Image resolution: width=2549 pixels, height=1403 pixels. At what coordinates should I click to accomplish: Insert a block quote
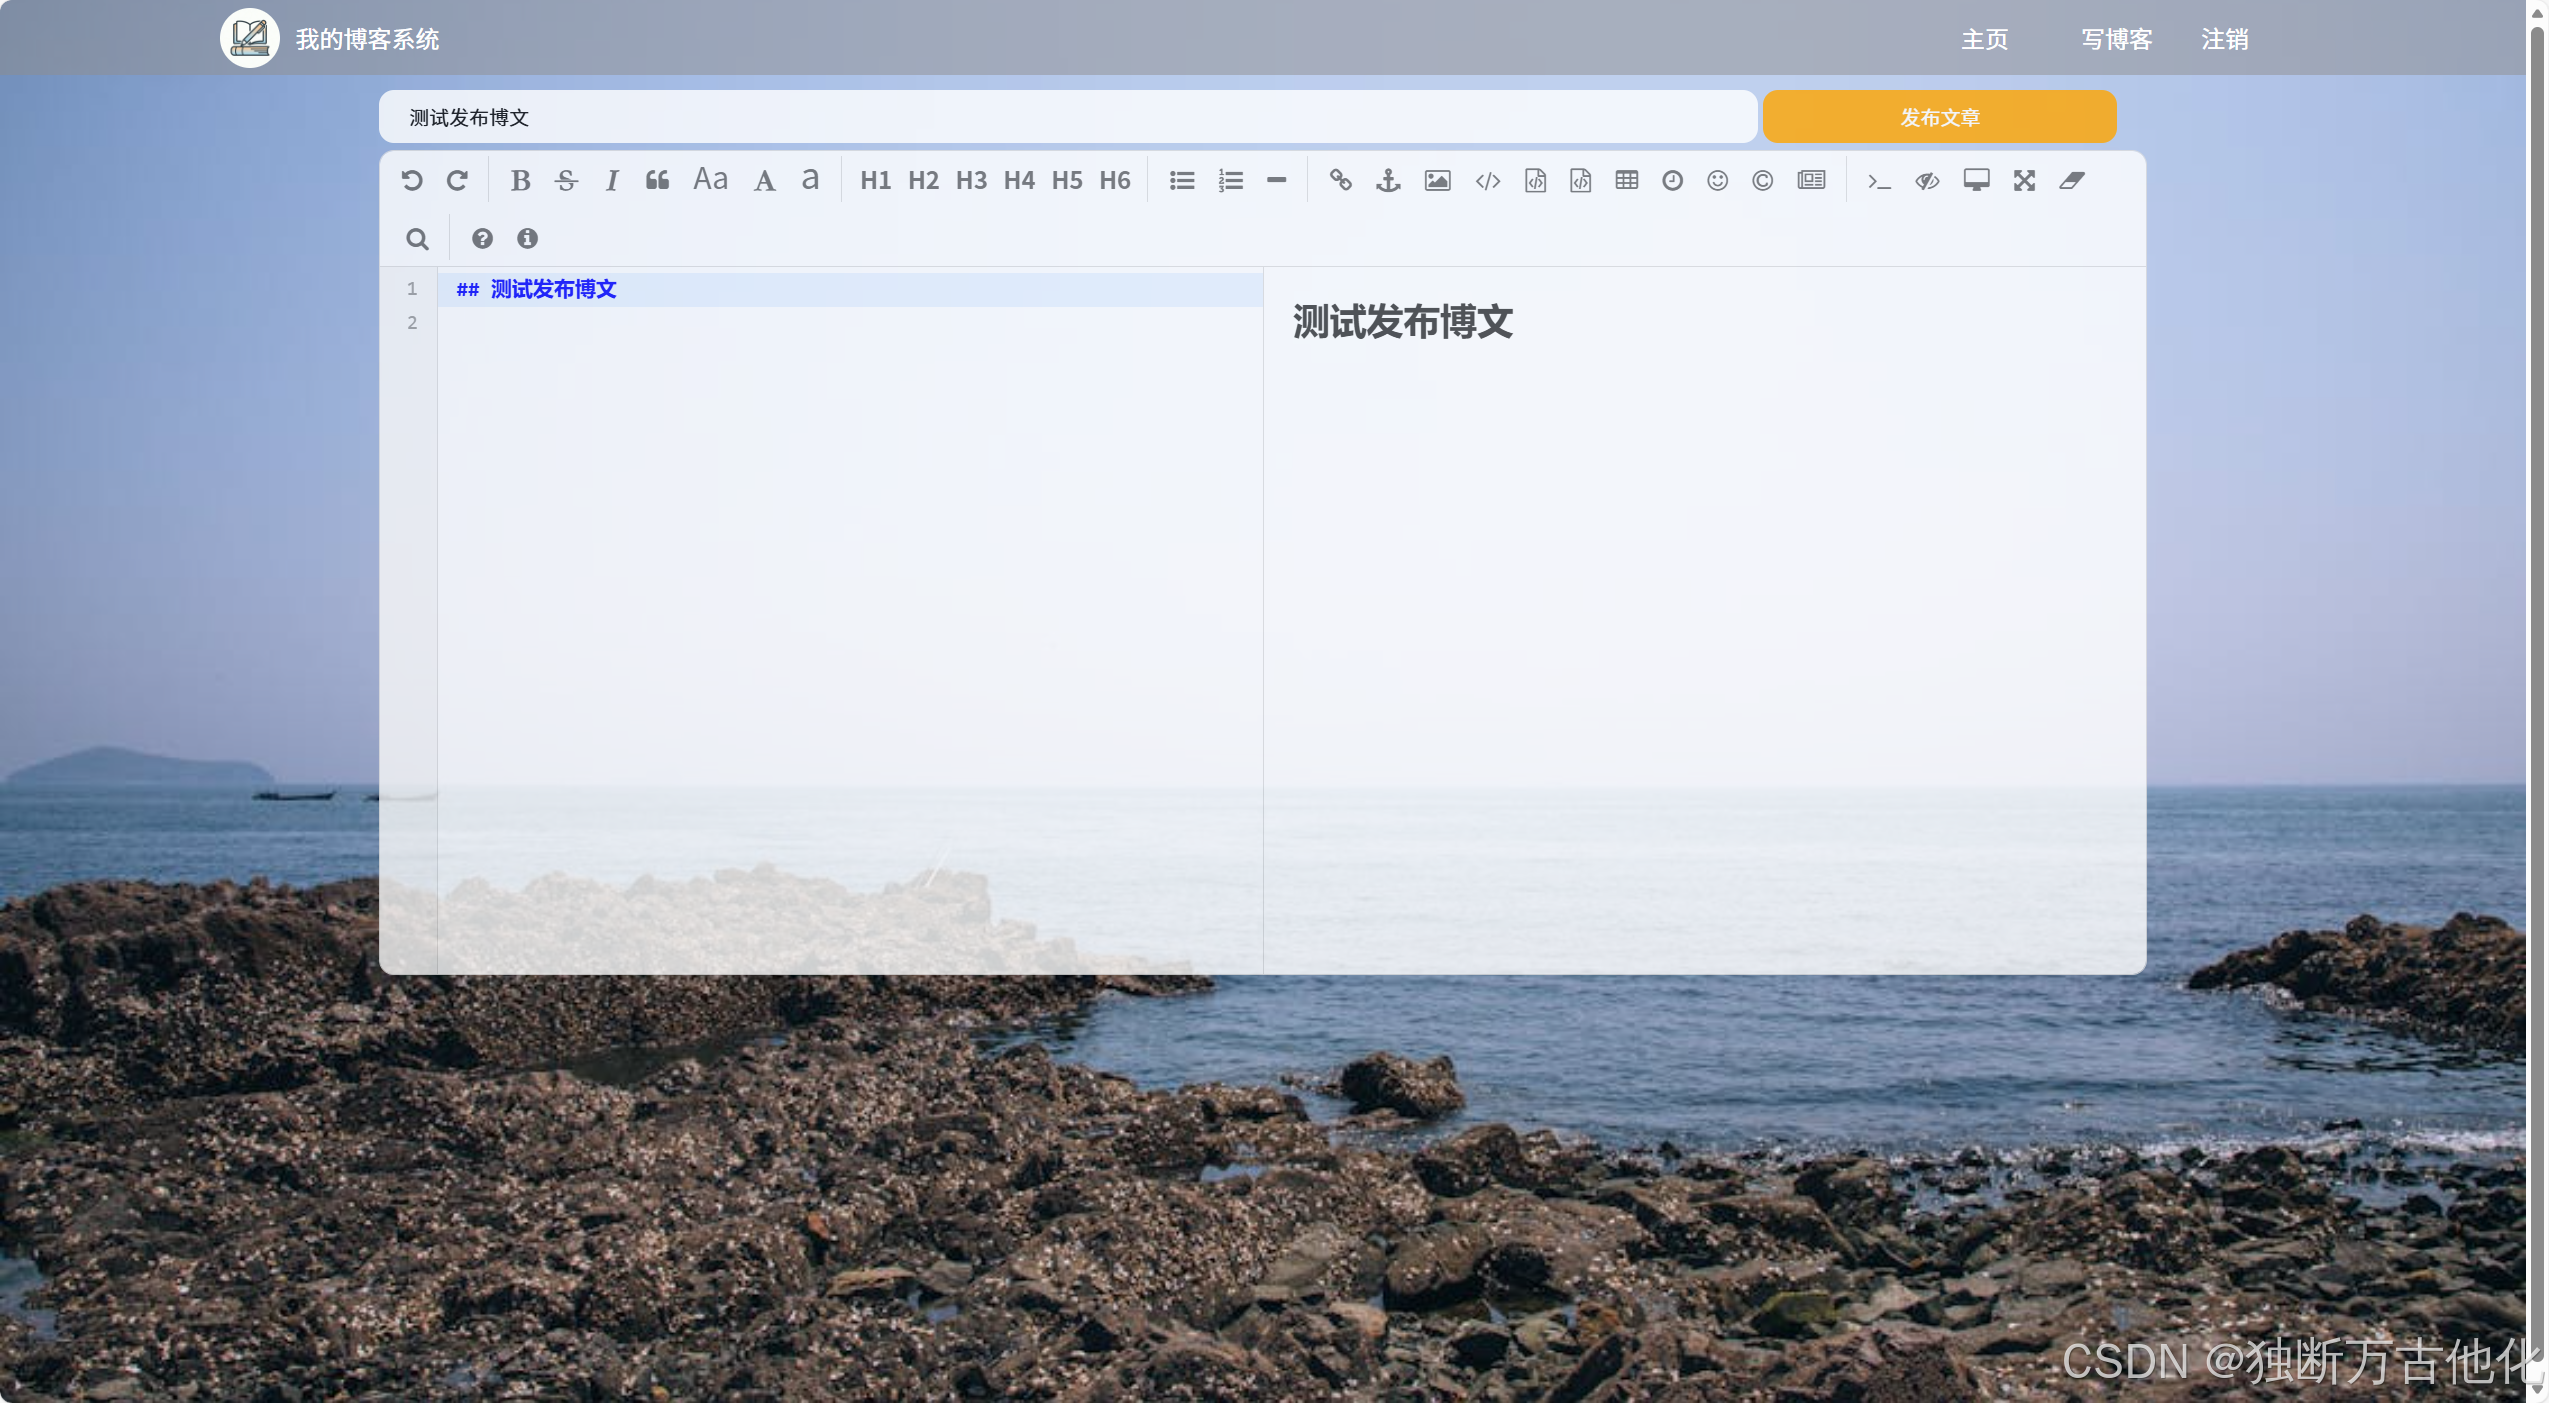coord(657,180)
